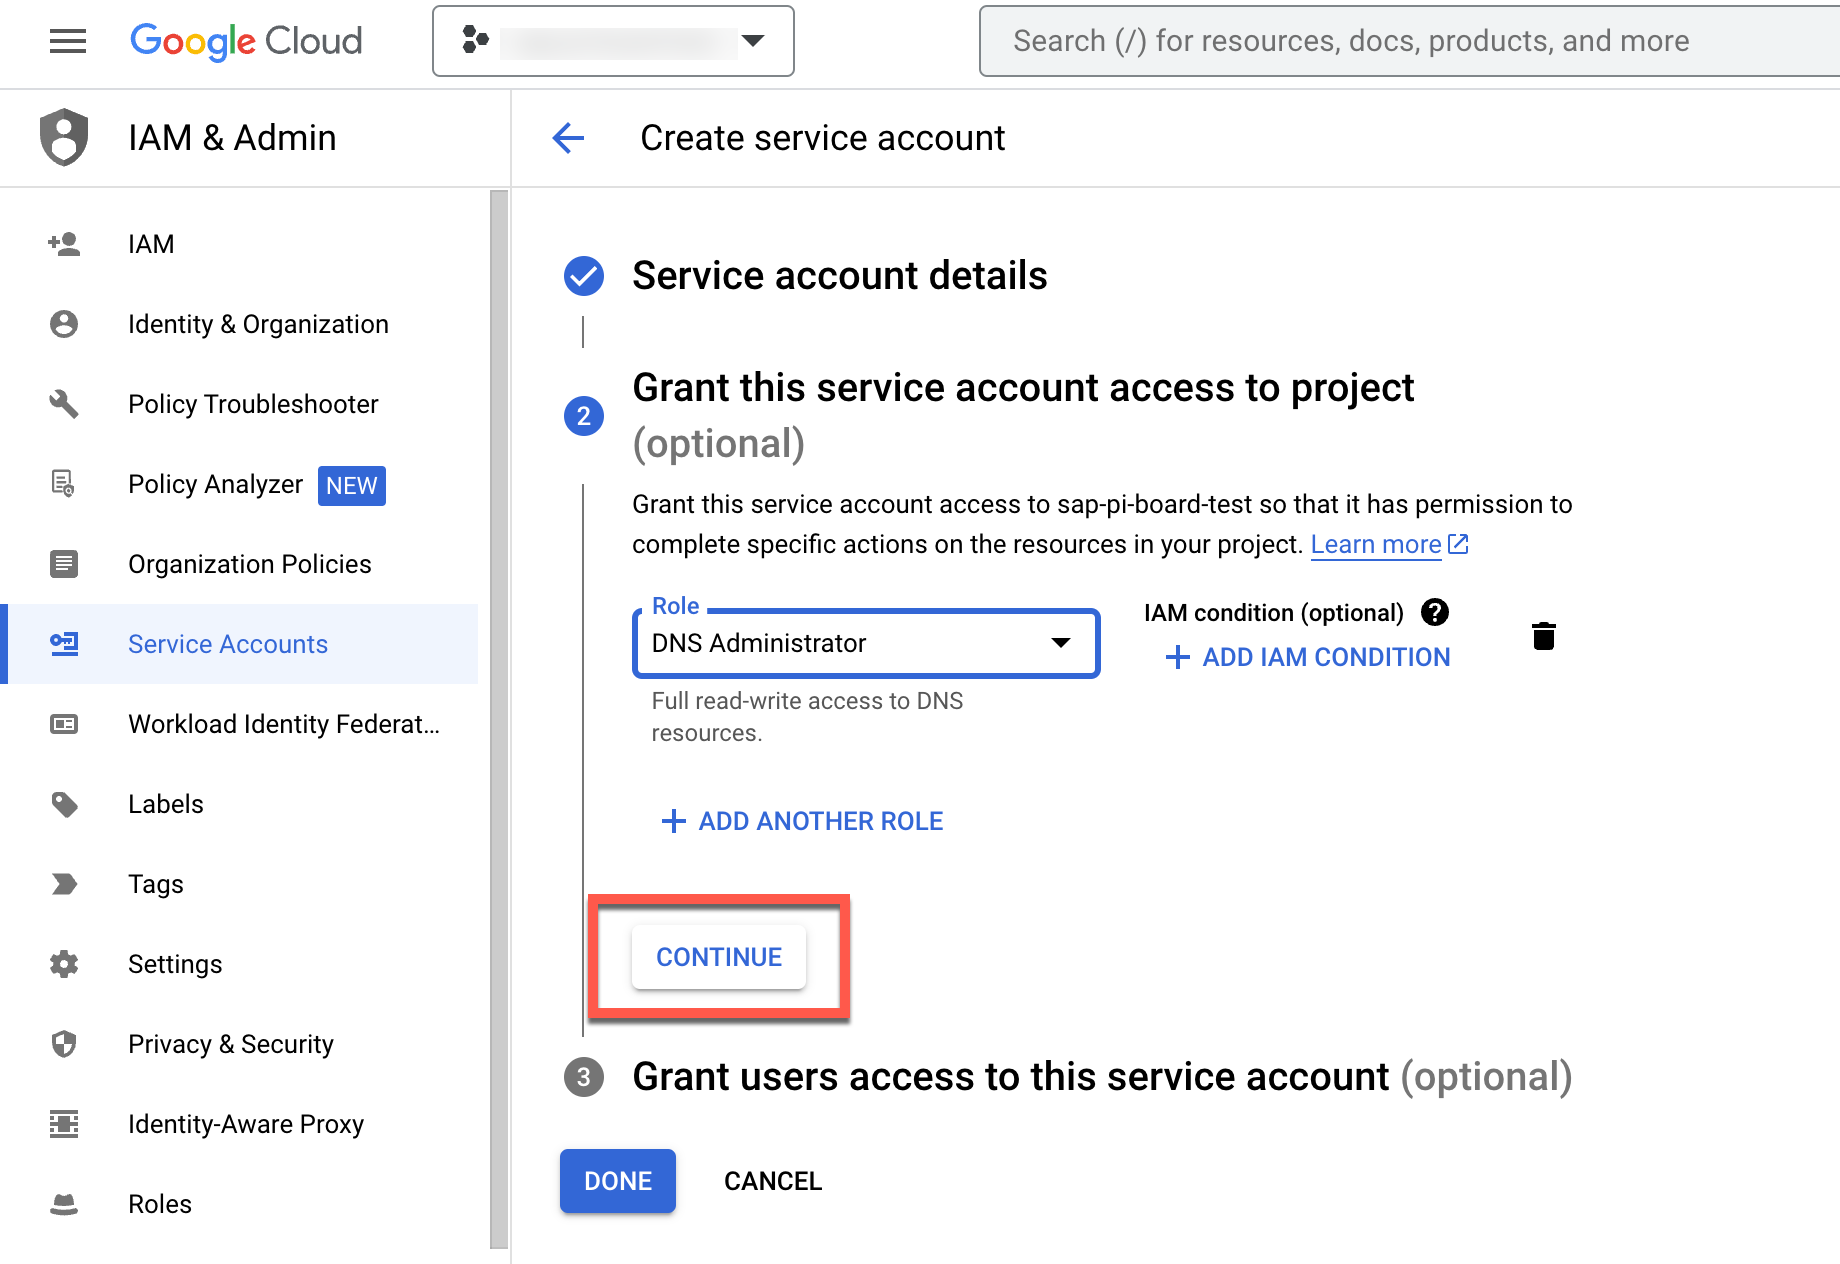Open the Learn more link
The image size is (1840, 1264).
tap(1376, 544)
